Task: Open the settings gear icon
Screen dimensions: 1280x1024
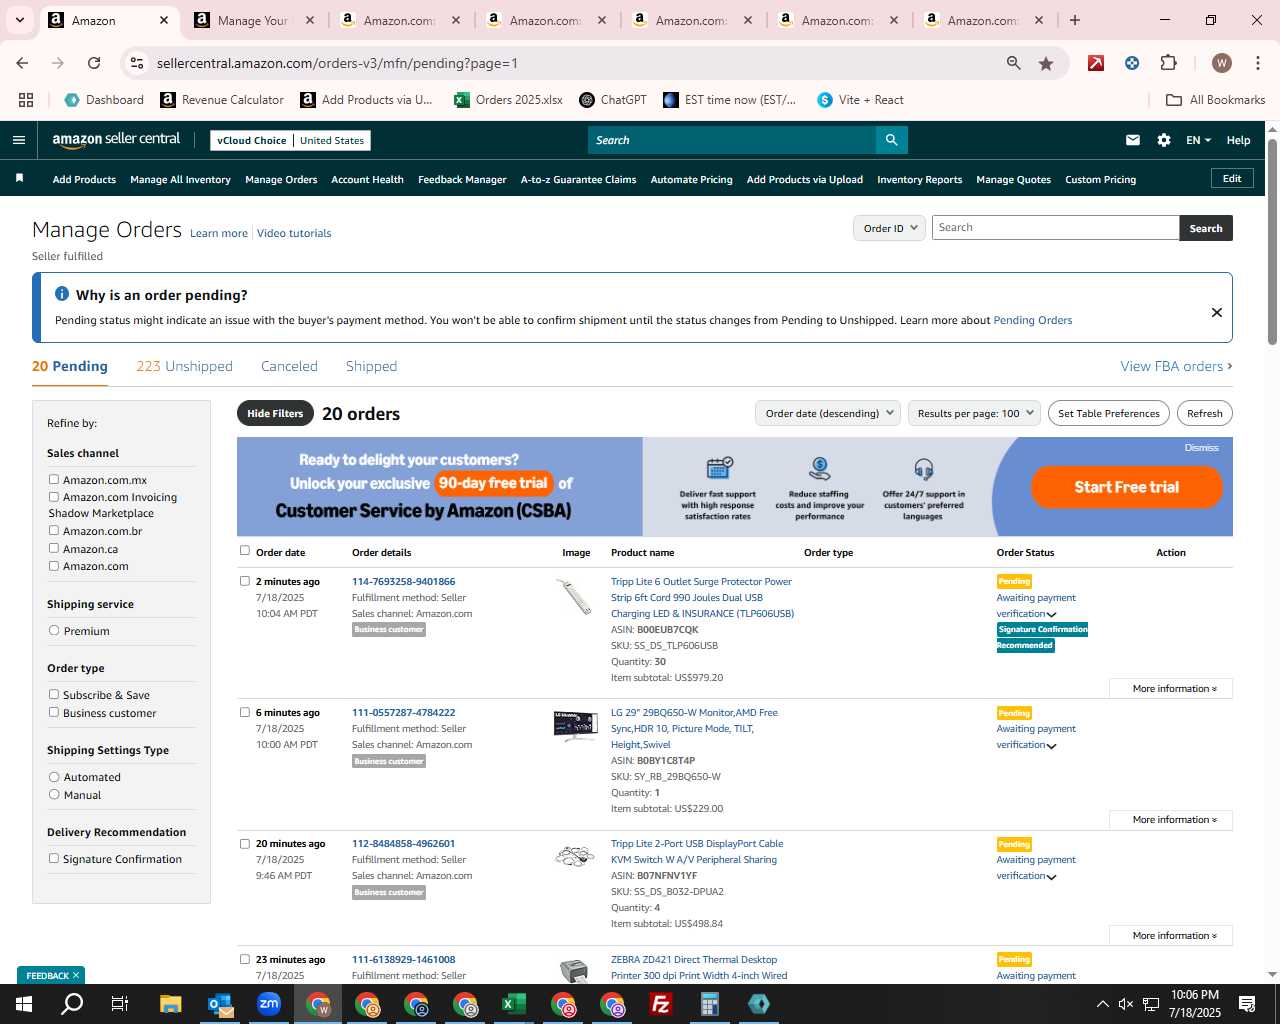Action: click(x=1163, y=140)
